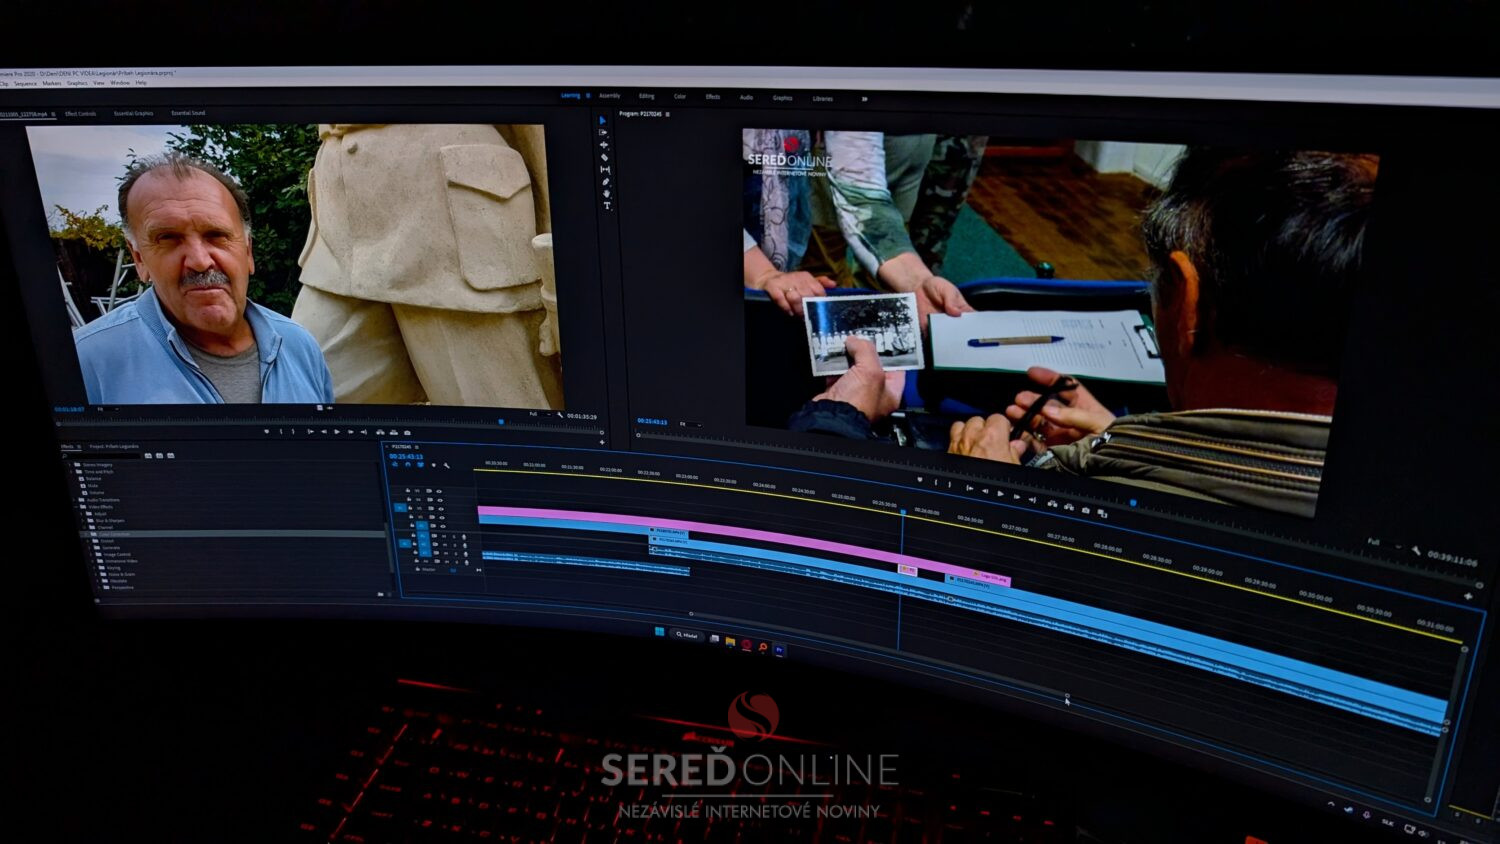Open Program monitor wrench settings
This screenshot has width=1500, height=844.
tap(1416, 549)
